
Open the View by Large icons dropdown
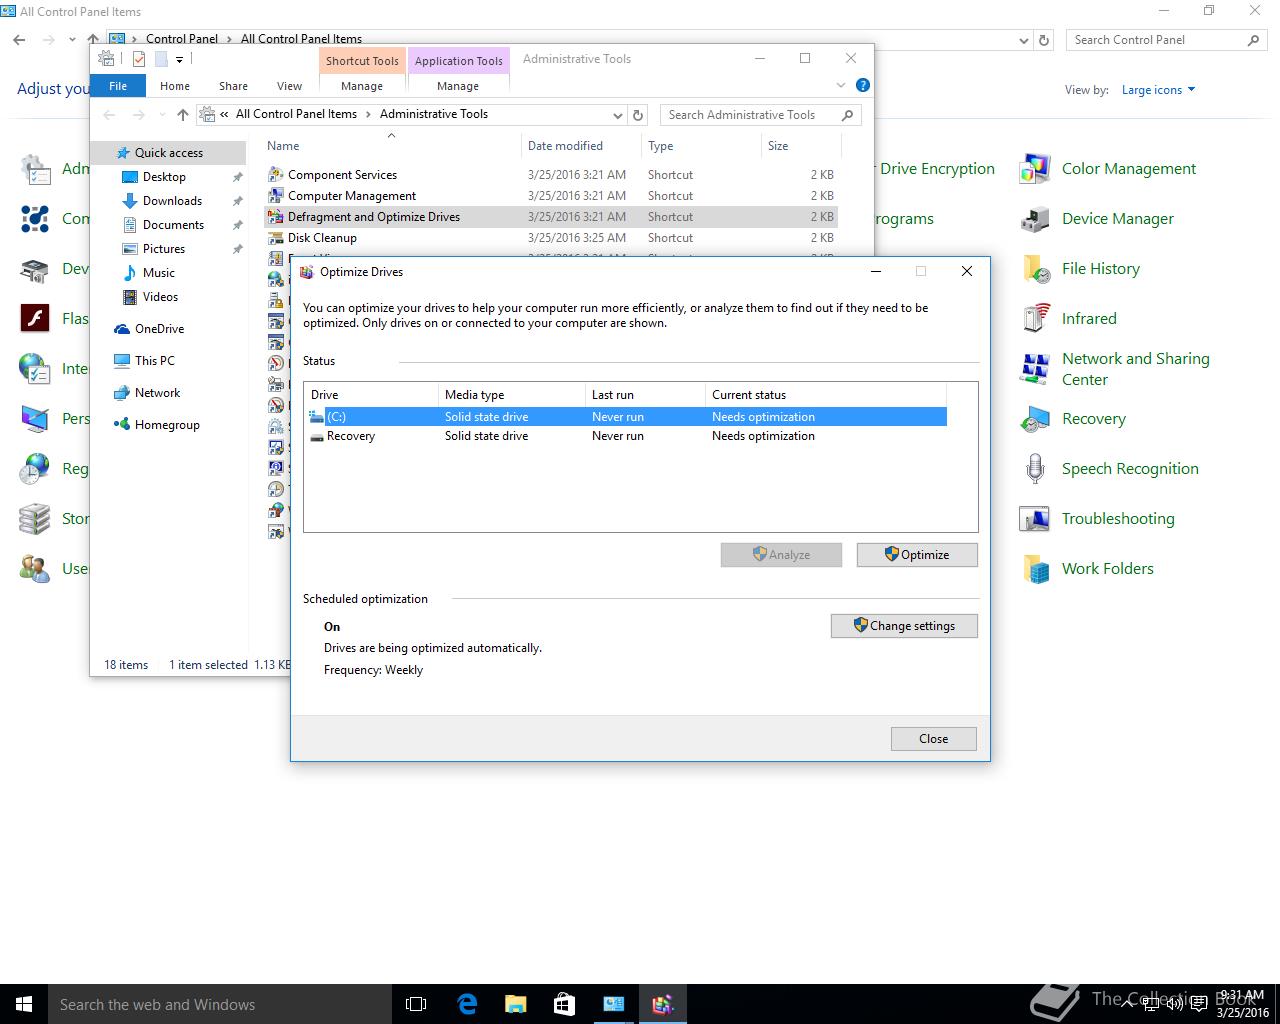coord(1158,90)
